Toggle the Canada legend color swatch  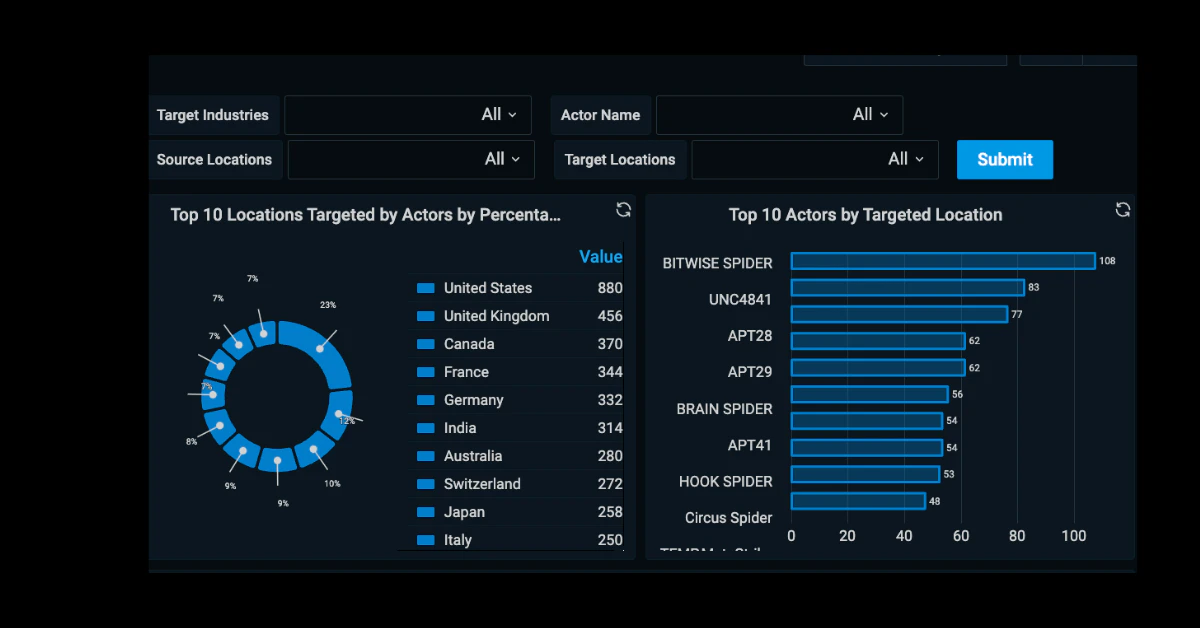425,344
